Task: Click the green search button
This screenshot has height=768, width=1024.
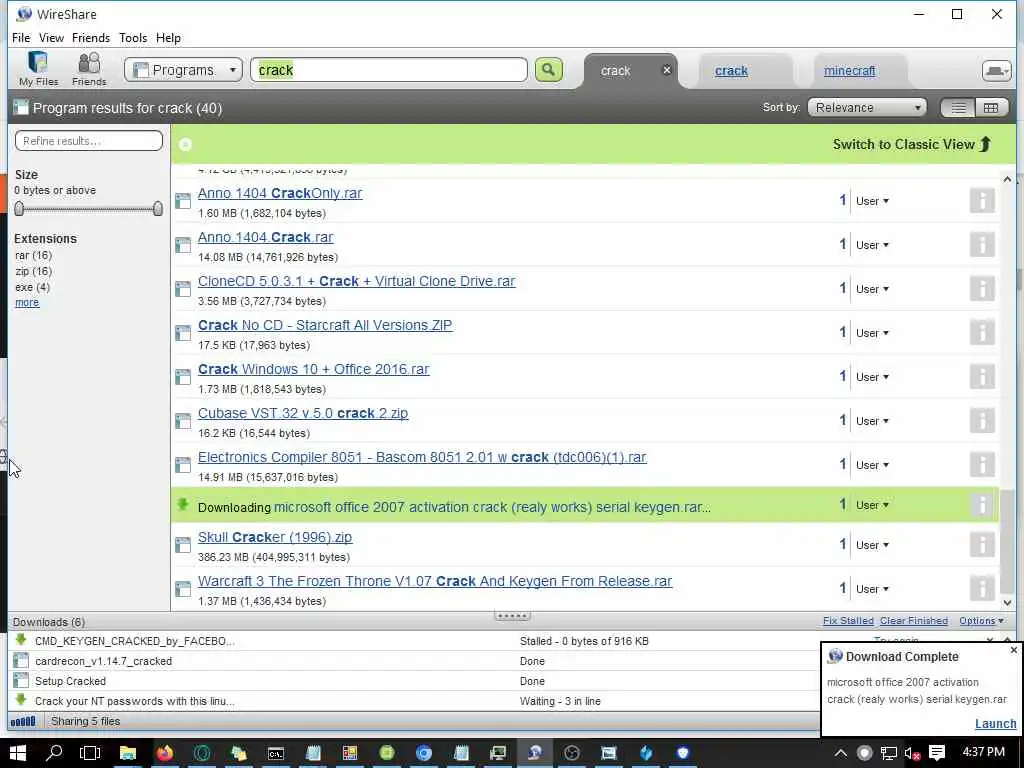Action: pos(549,70)
